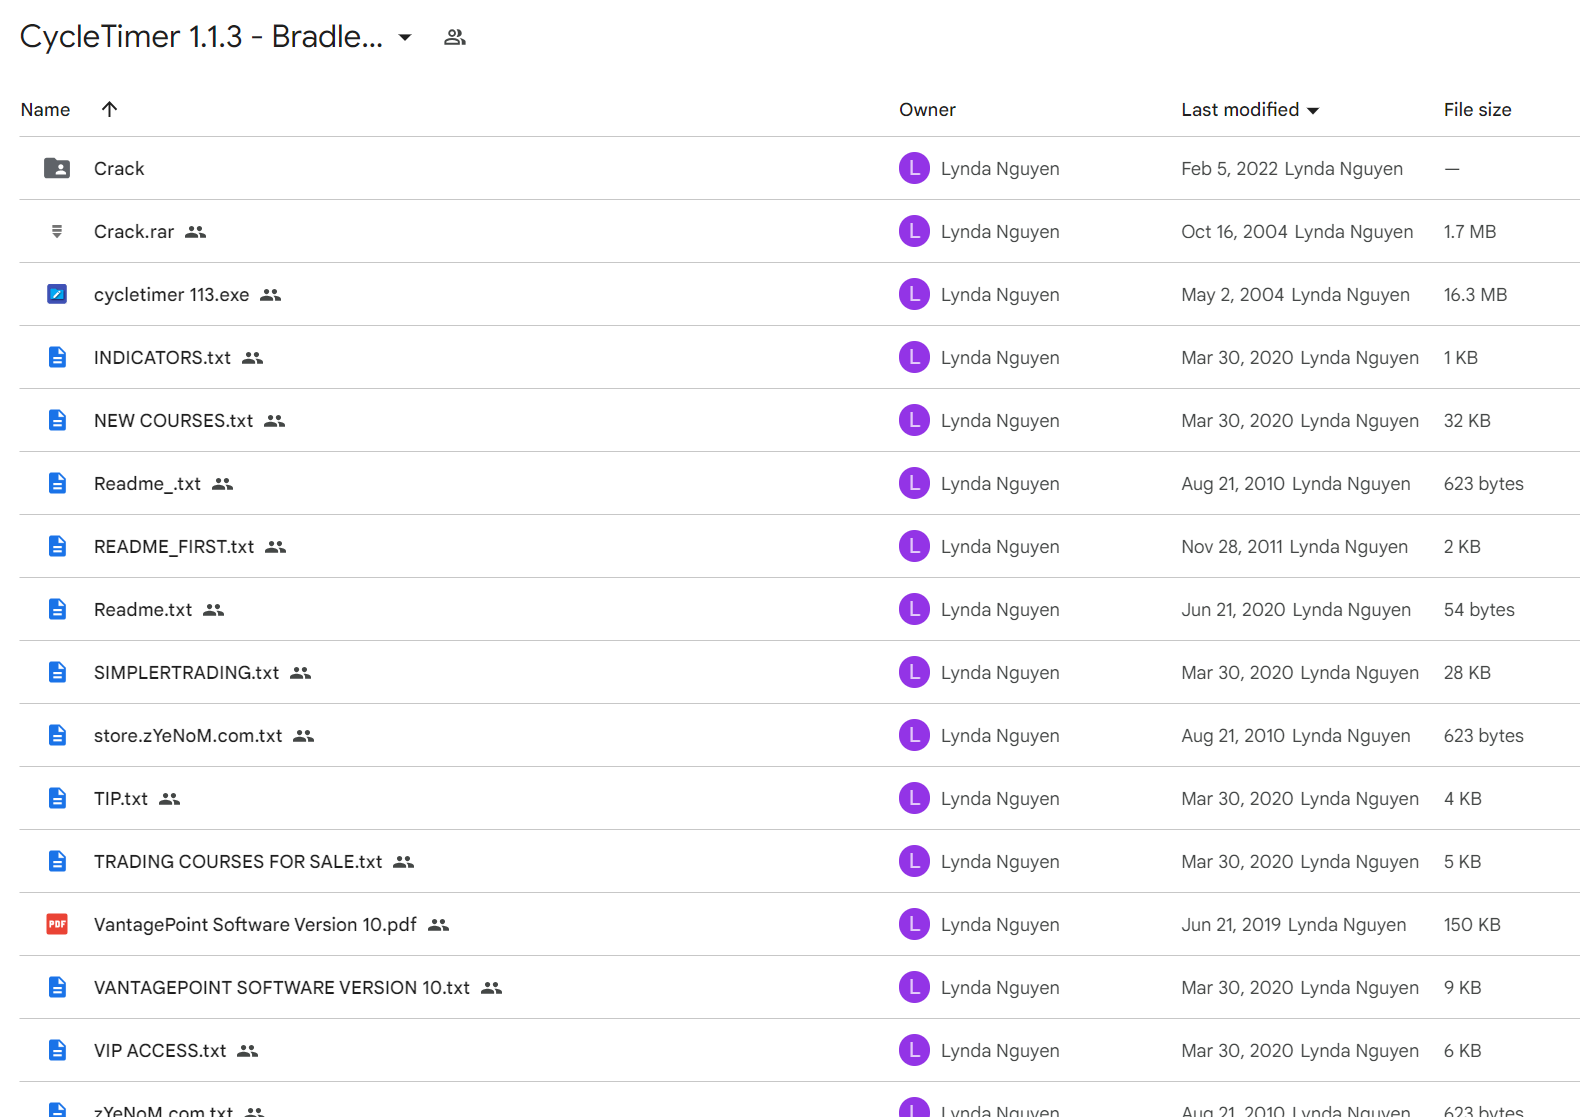Click the NEW COURSES.txt document icon
The height and width of the screenshot is (1117, 1580).
57,420
